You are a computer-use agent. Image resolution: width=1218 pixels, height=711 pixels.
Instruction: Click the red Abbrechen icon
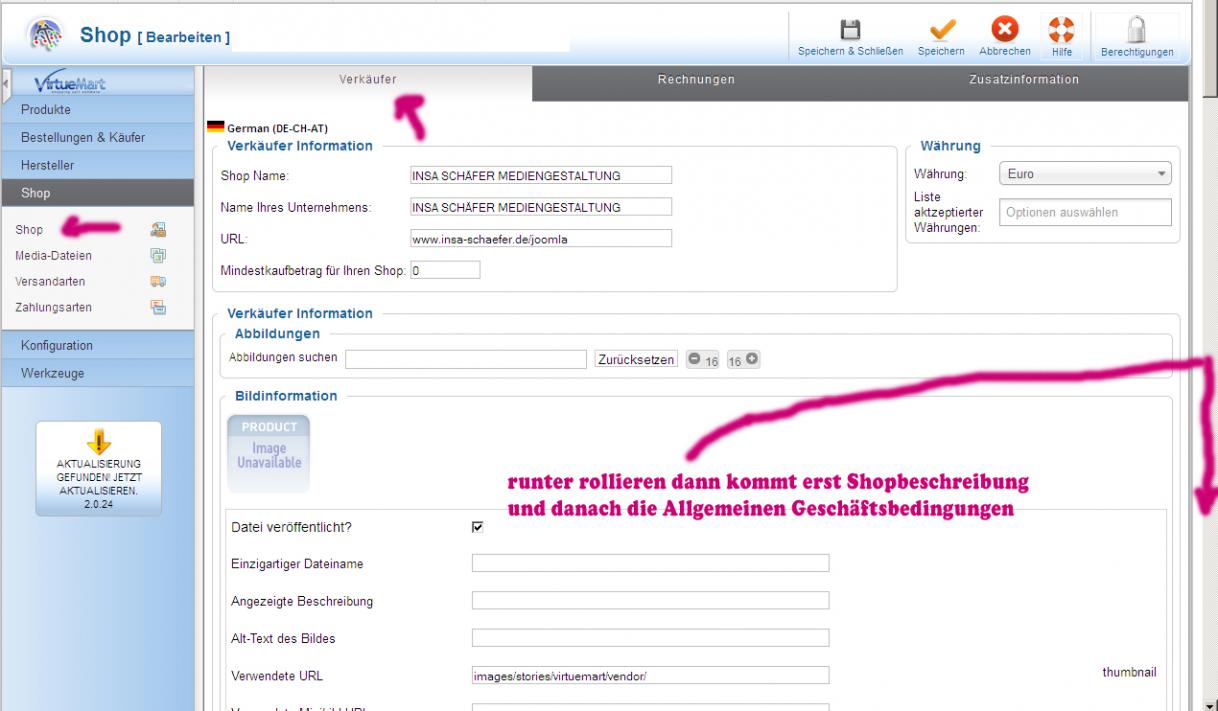pos(1005,31)
